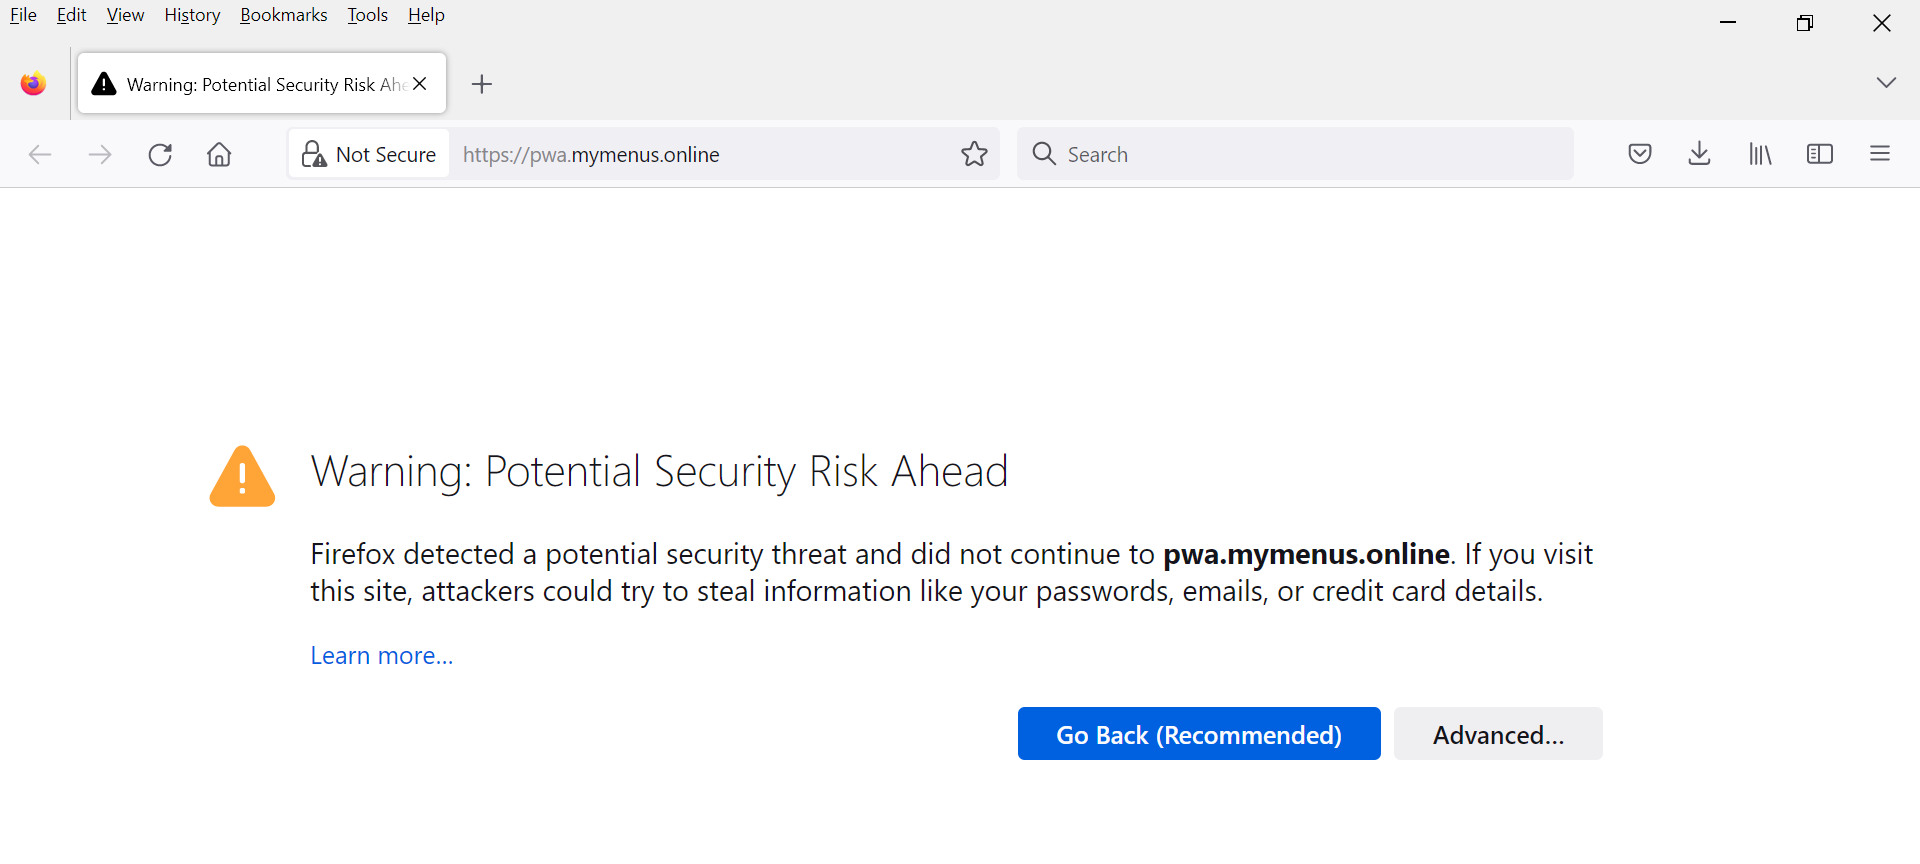Open the History menu
The height and width of the screenshot is (864, 1920).
(x=192, y=15)
